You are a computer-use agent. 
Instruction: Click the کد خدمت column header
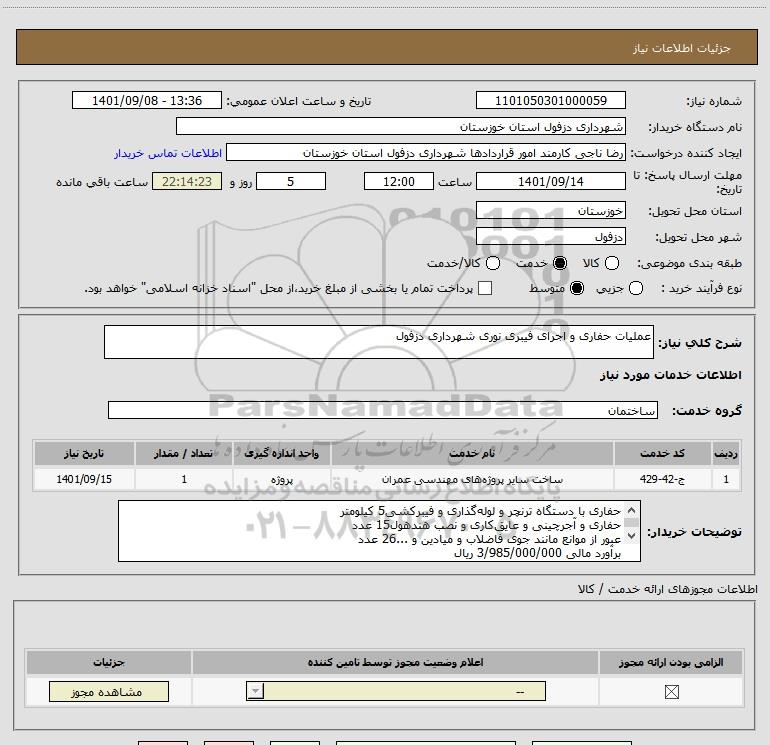click(662, 453)
